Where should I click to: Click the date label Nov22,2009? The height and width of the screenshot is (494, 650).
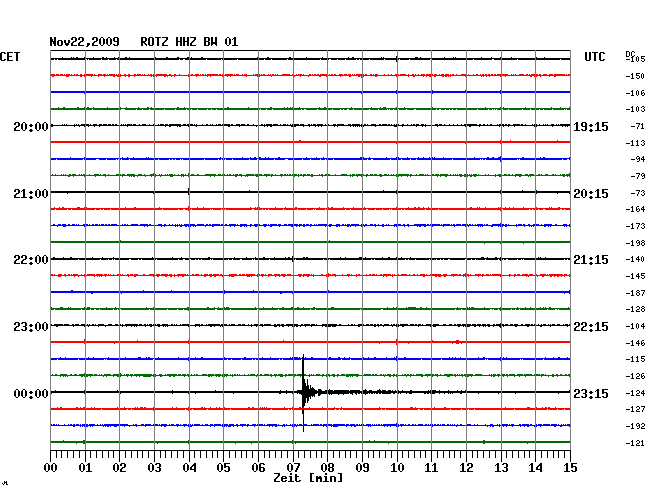tap(85, 42)
